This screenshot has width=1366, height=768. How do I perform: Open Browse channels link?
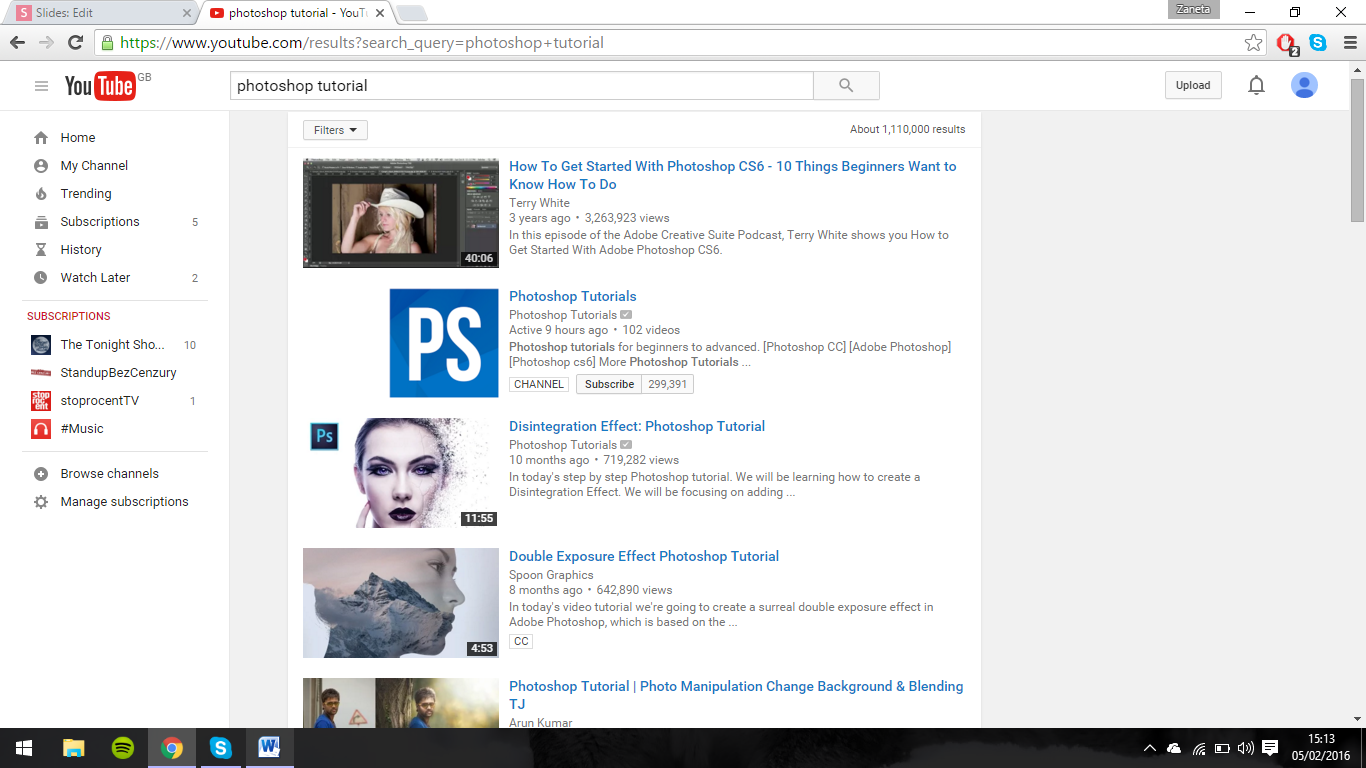pos(109,474)
